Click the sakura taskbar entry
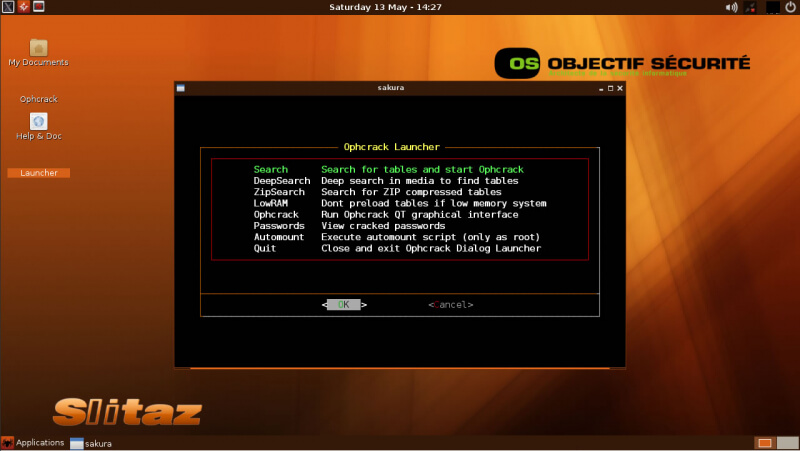 91,443
